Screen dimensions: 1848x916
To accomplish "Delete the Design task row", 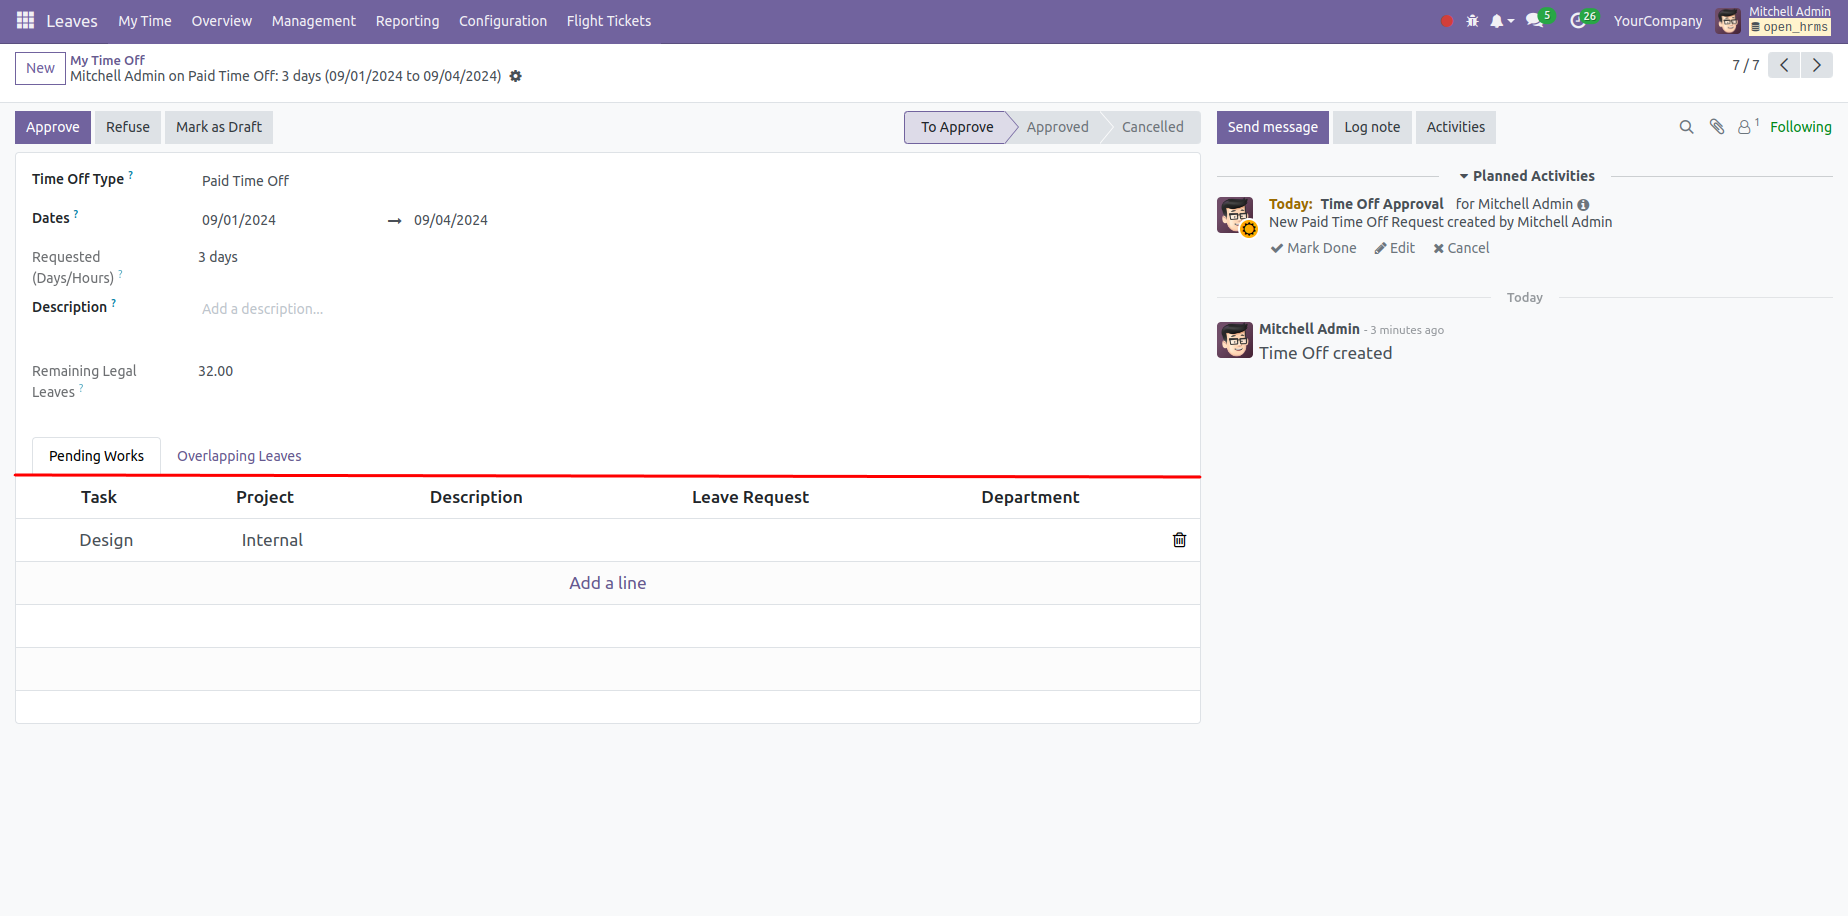I will pyautogui.click(x=1179, y=540).
